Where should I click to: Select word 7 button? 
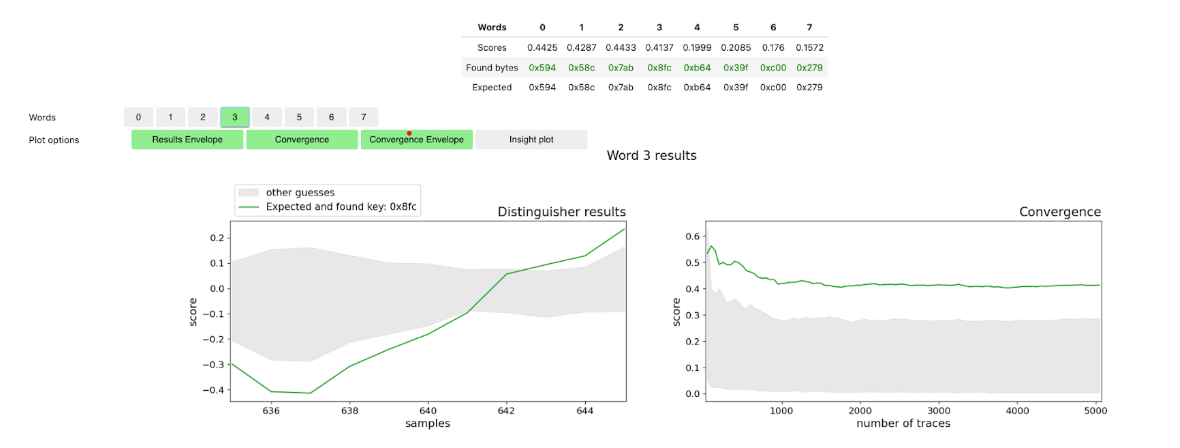(363, 117)
